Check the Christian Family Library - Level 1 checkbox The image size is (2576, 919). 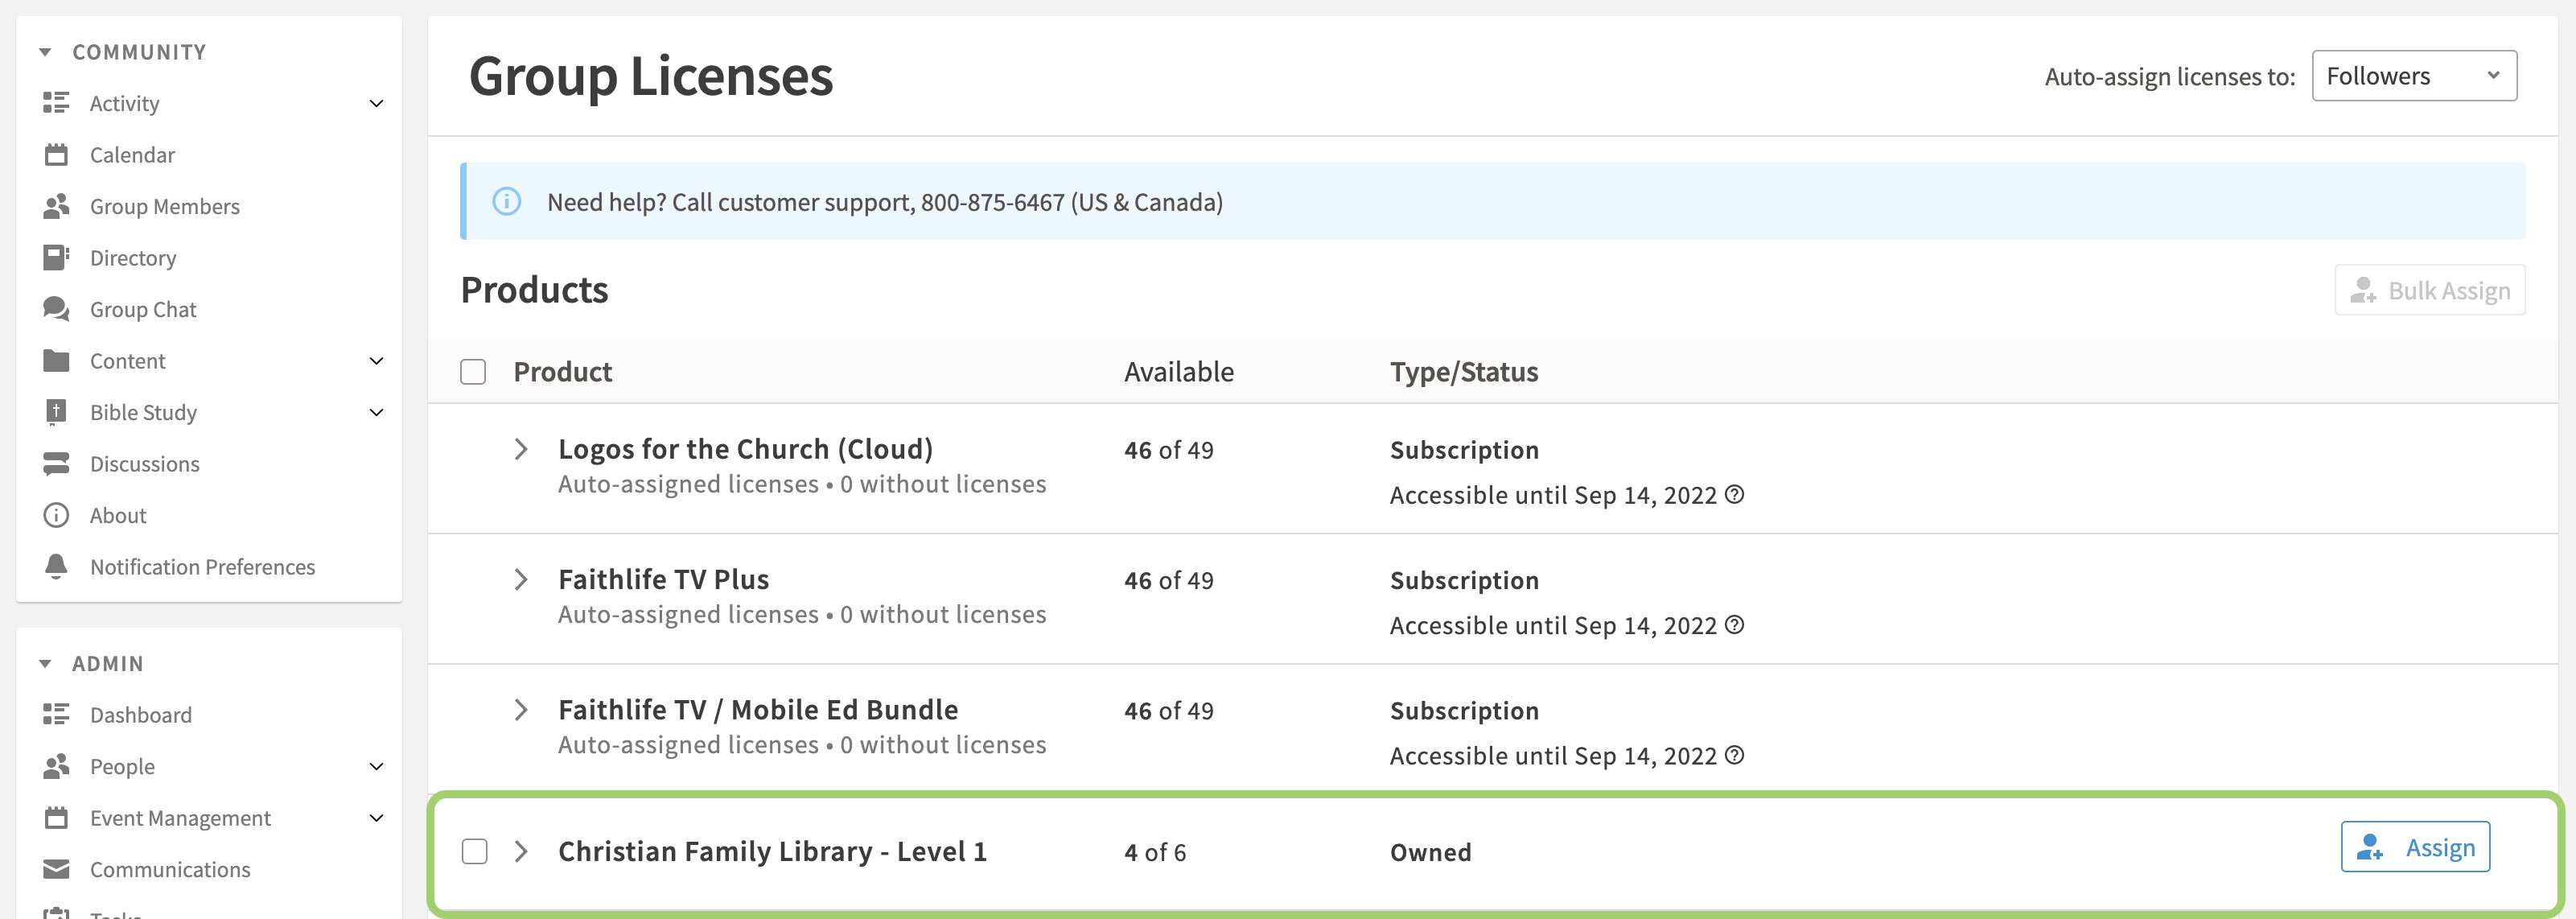[x=475, y=852]
